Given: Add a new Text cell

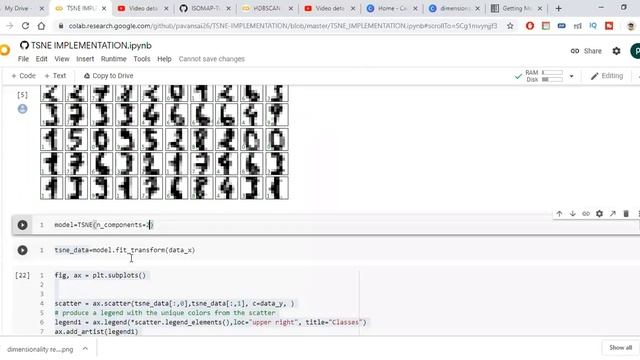Looking at the screenshot, I should click(x=55, y=76).
